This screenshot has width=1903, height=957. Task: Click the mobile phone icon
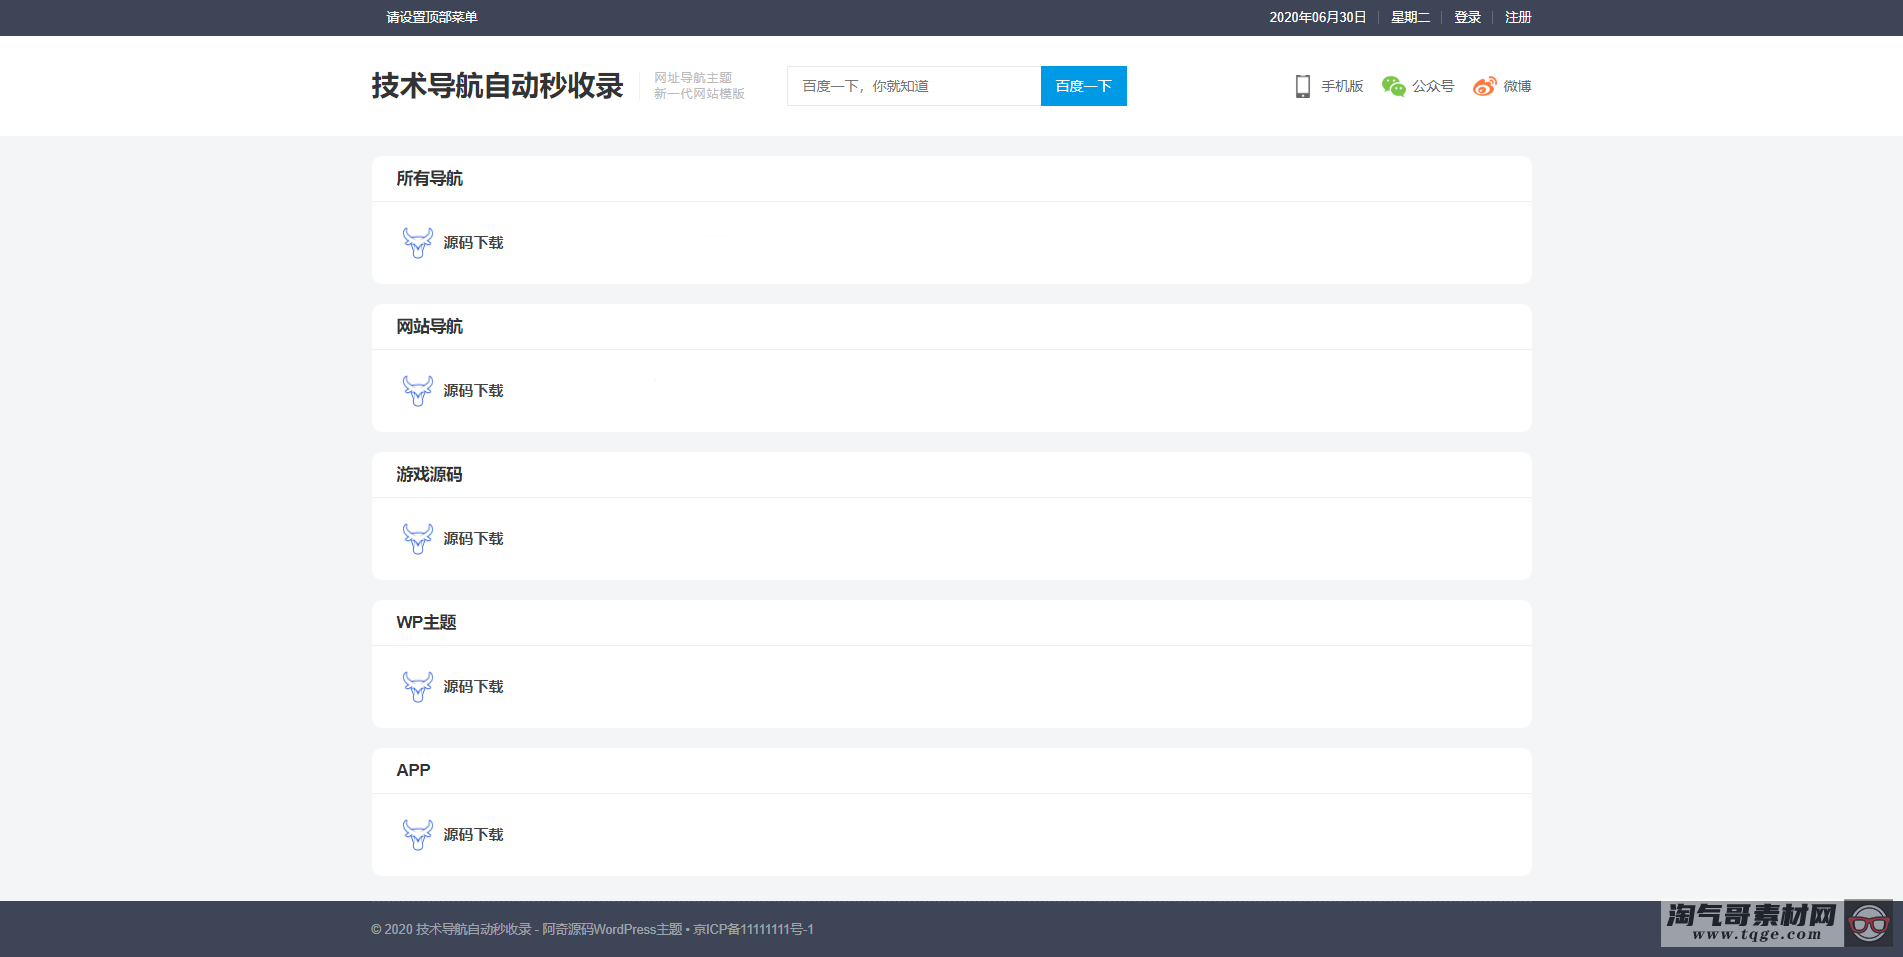[x=1302, y=86]
